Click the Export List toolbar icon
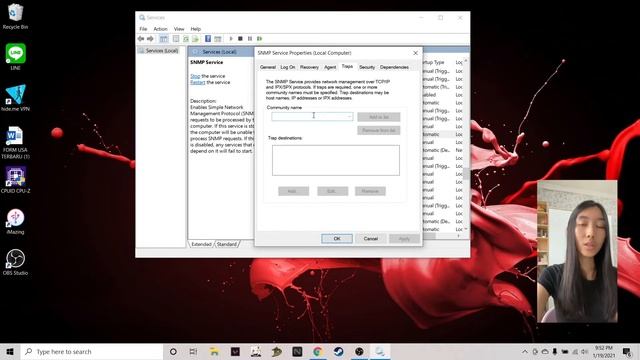The height and width of the screenshot is (360, 640). pos(196,38)
